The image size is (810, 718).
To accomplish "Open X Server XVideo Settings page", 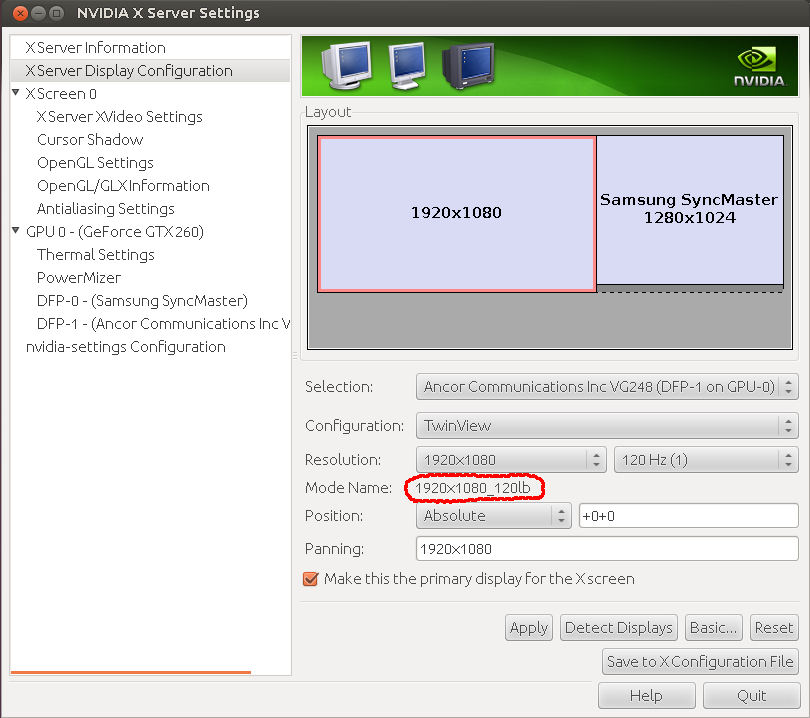I will point(119,117).
